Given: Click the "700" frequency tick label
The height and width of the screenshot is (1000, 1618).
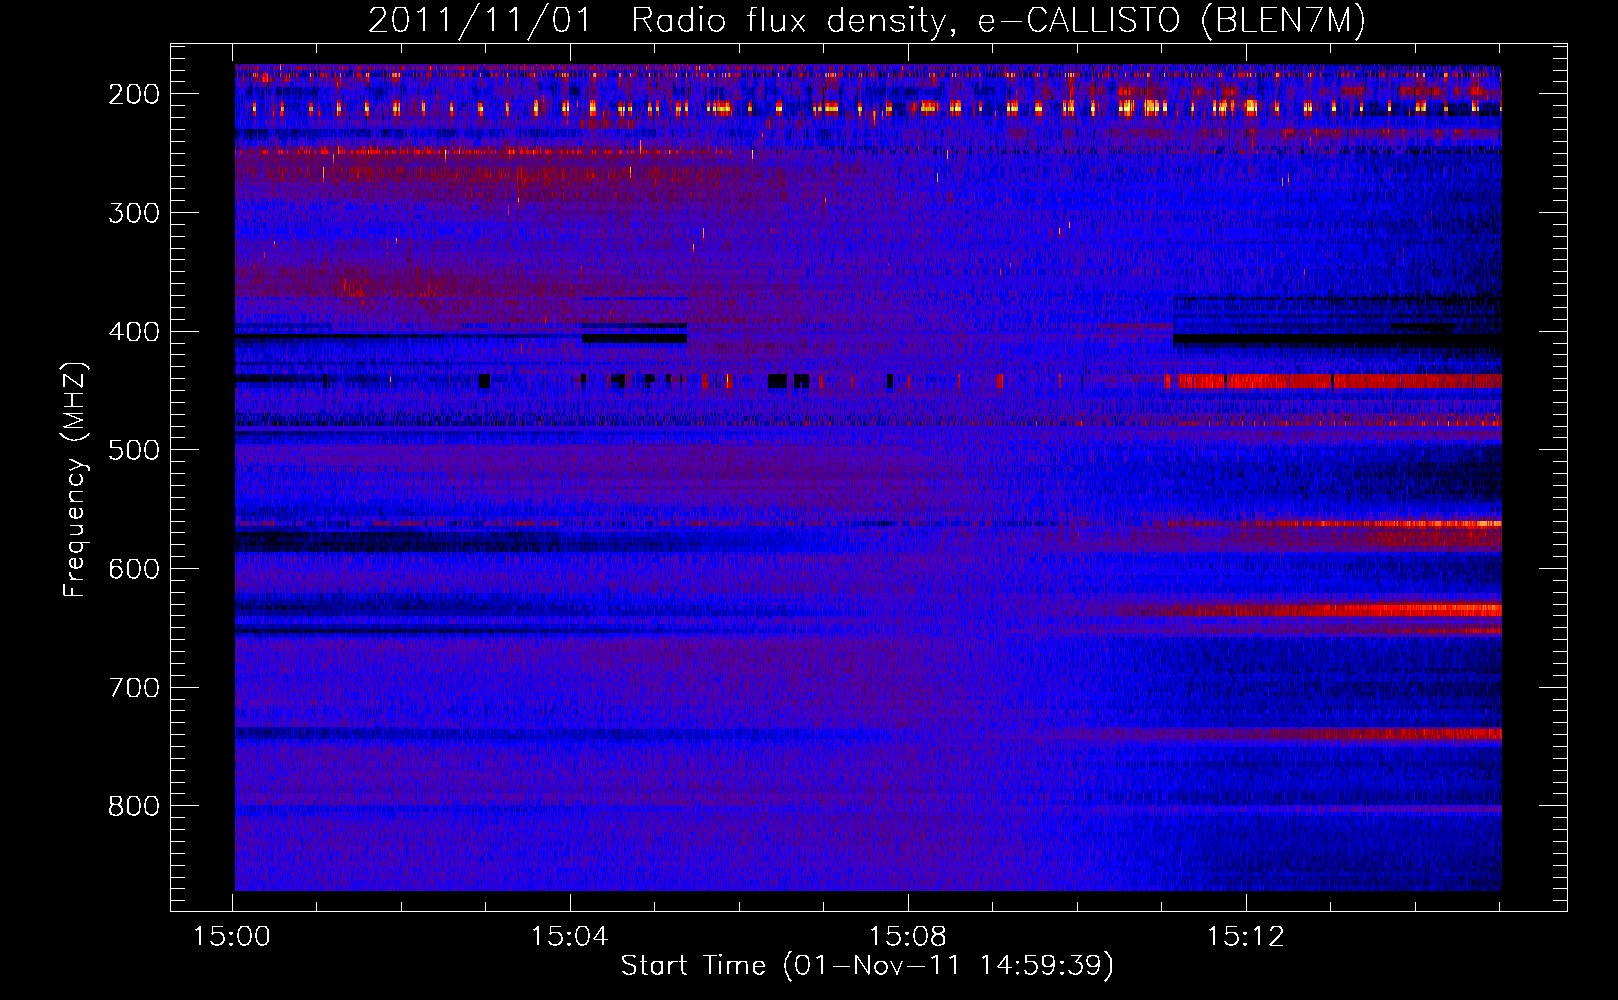Looking at the screenshot, I should tap(134, 688).
